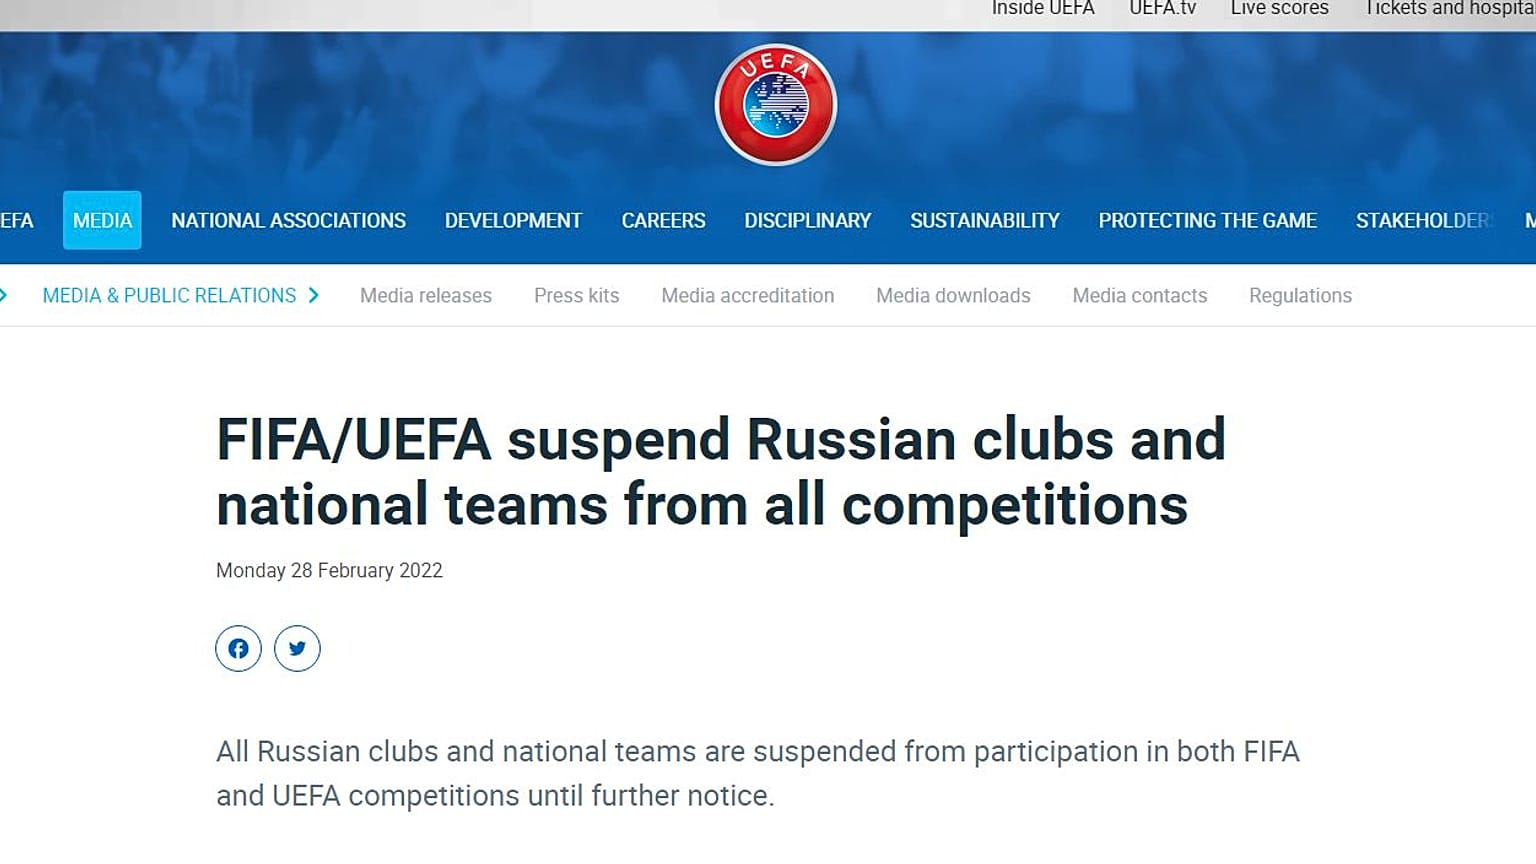Screen dimensions: 1536x864
Task: Select the DISCIPLINARY menu item
Action: 807,220
